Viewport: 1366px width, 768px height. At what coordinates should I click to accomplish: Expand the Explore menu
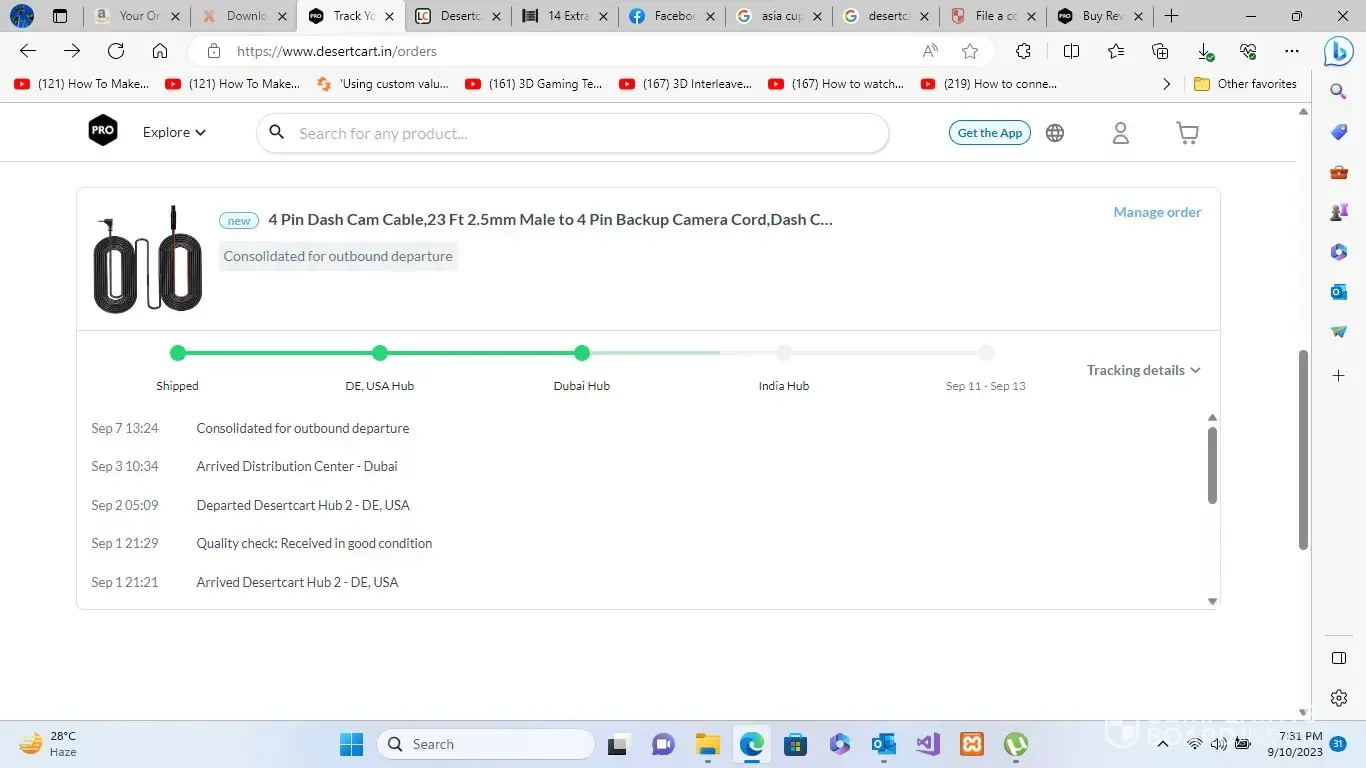click(x=174, y=132)
